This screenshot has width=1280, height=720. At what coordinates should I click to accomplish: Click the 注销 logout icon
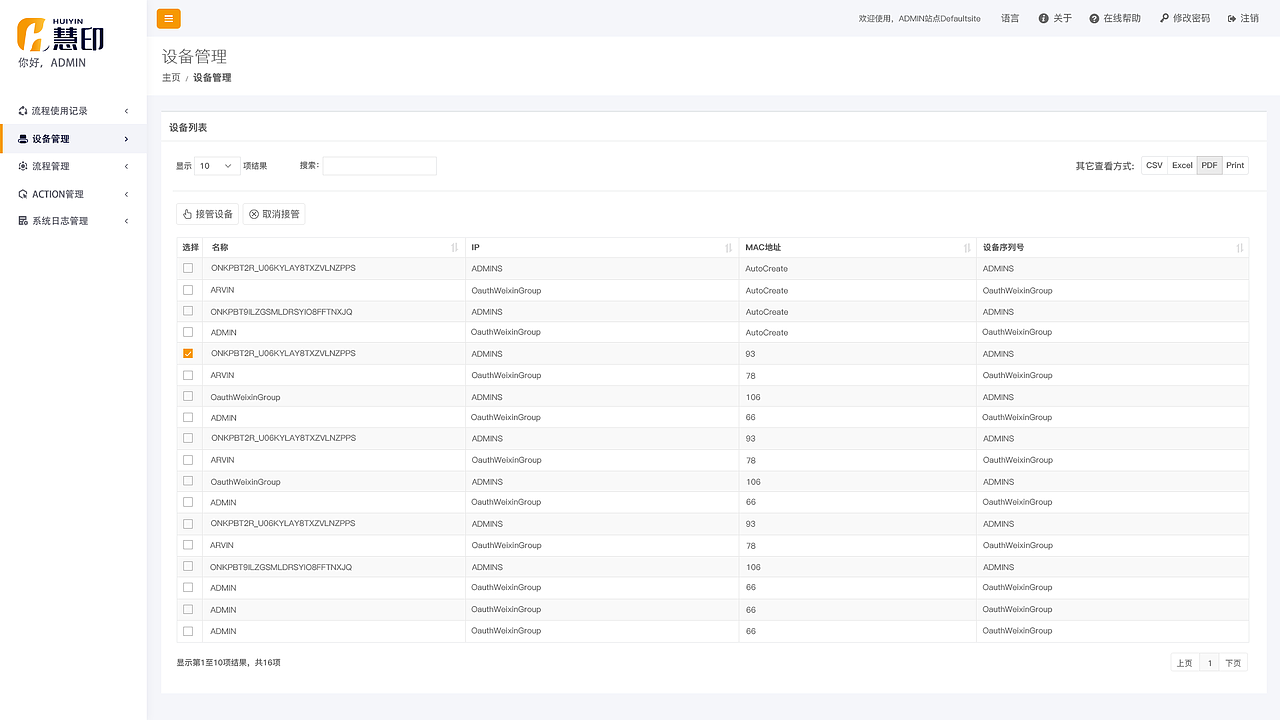coord(1232,19)
